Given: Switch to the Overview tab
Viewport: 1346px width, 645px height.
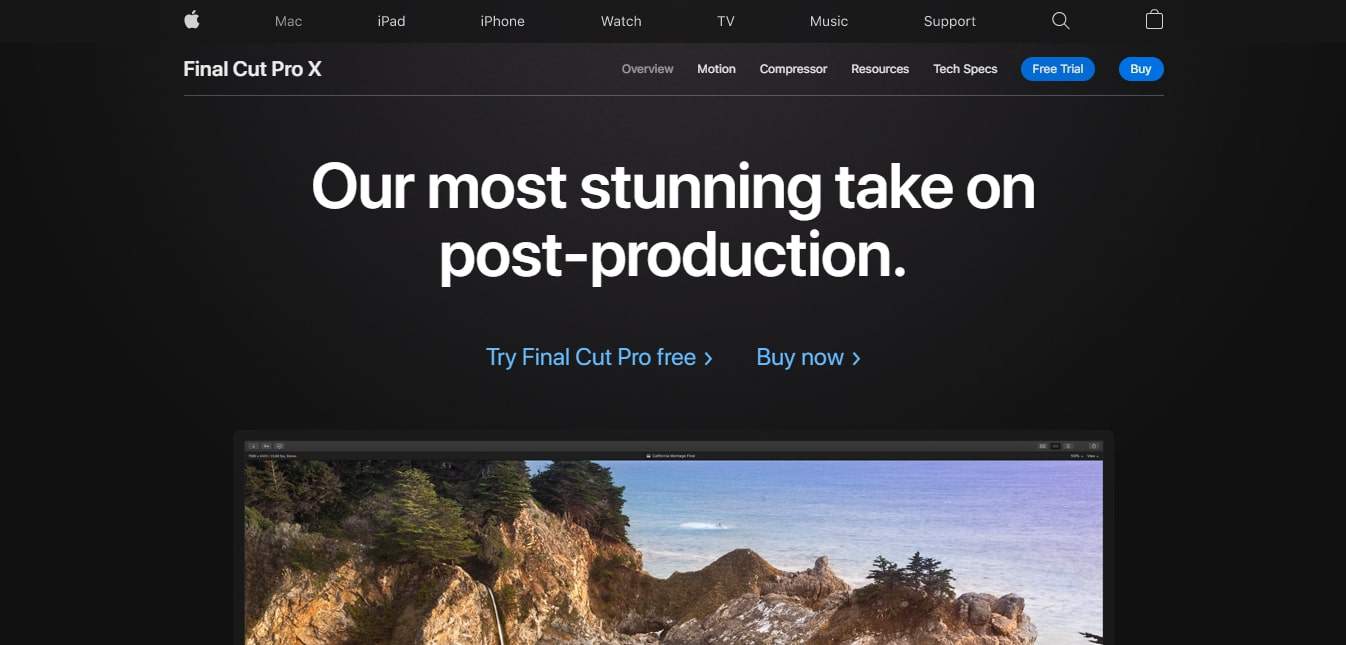Looking at the screenshot, I should point(648,69).
